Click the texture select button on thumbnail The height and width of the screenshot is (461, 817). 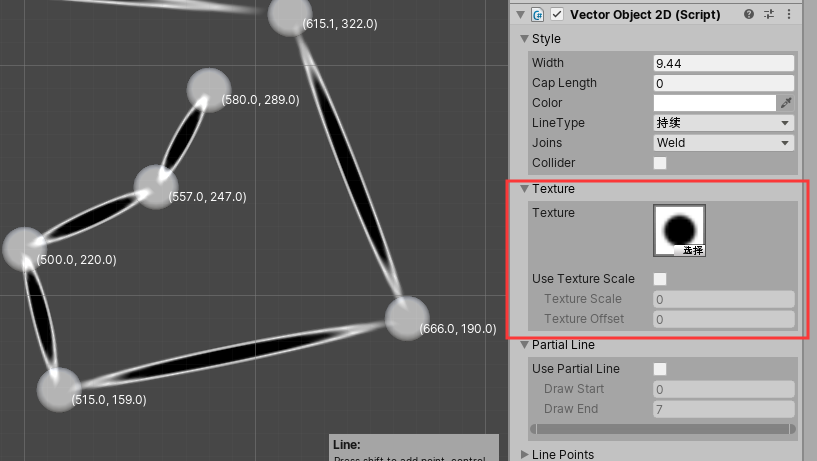click(693, 250)
